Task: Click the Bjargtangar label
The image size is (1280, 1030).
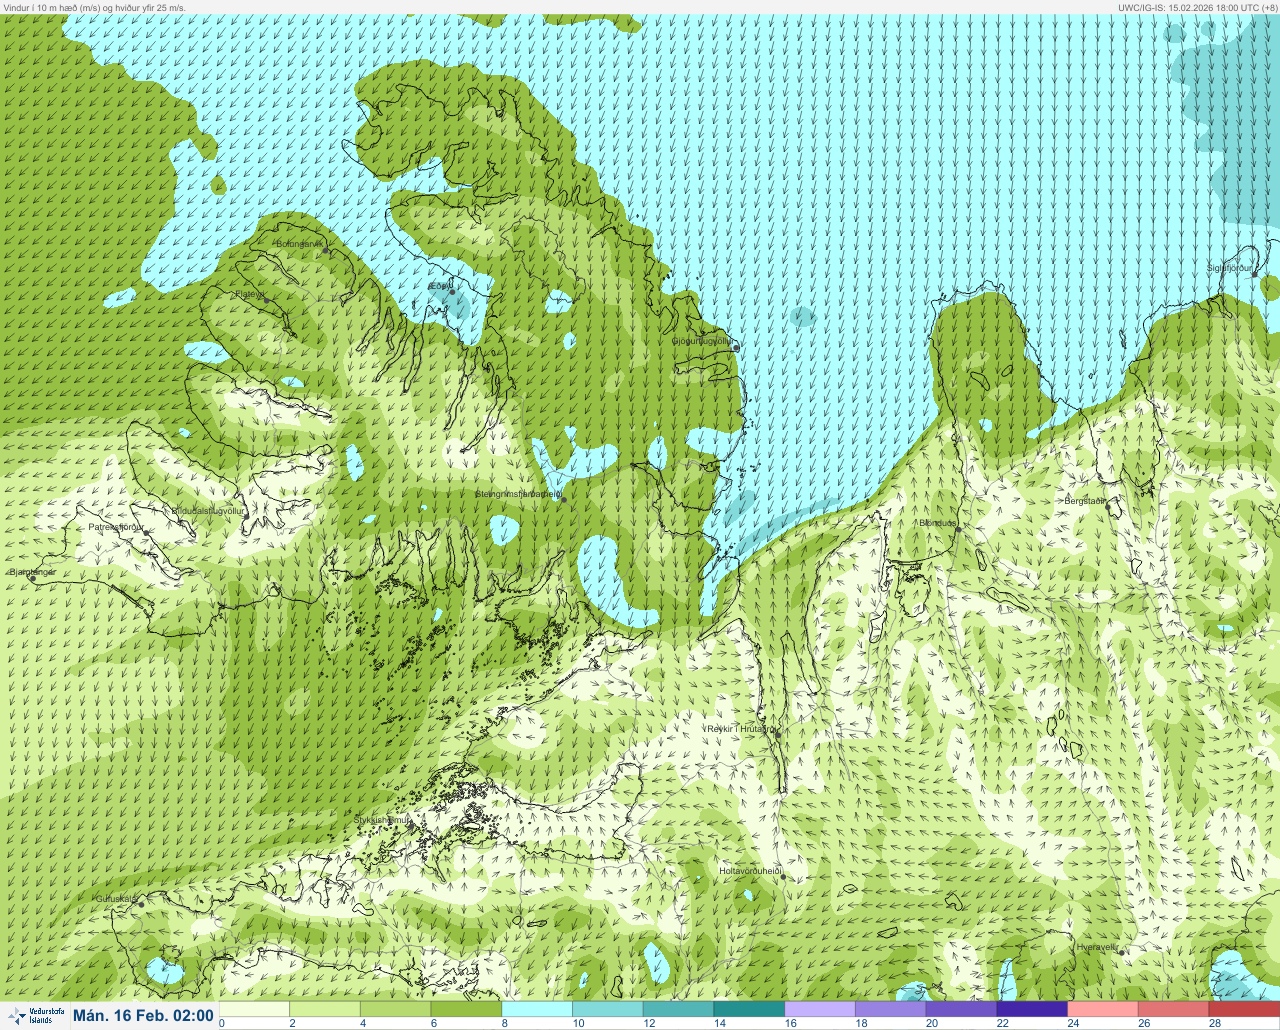Action: point(33,572)
